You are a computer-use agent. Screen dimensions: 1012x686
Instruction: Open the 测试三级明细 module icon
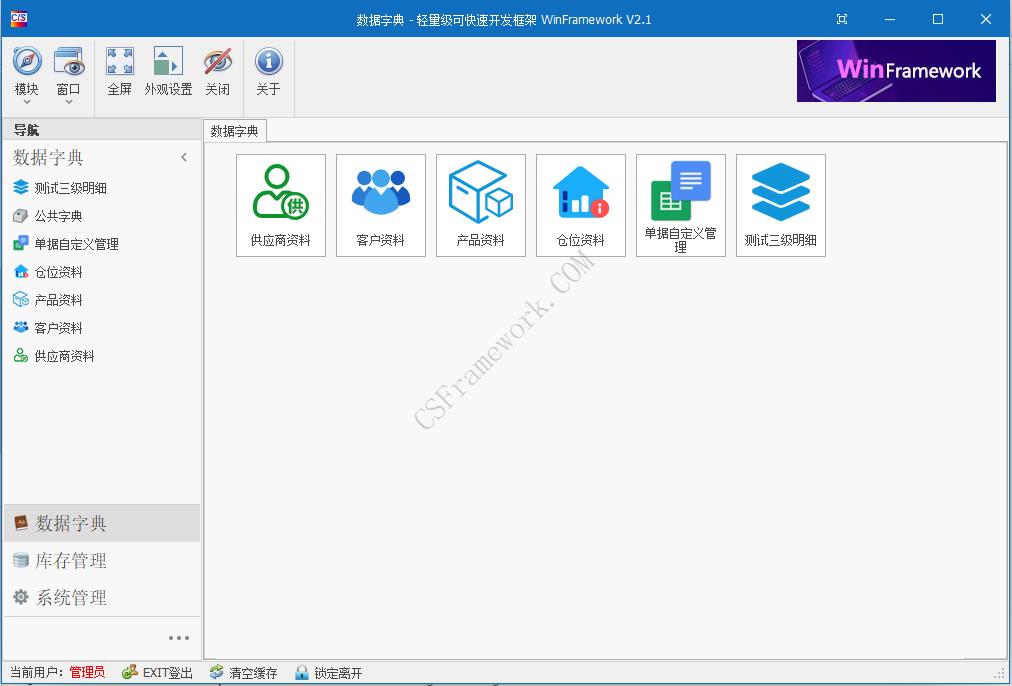(x=780, y=205)
